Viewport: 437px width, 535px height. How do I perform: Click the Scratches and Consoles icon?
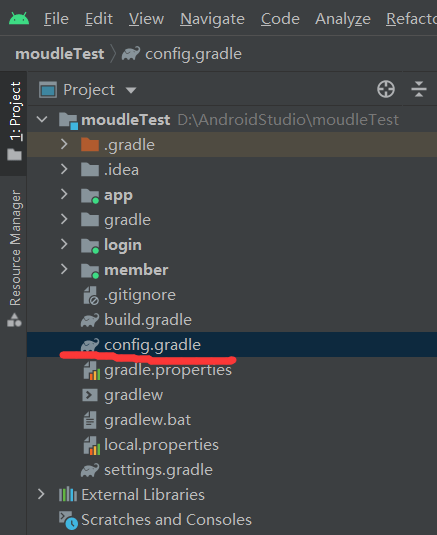click(x=68, y=520)
